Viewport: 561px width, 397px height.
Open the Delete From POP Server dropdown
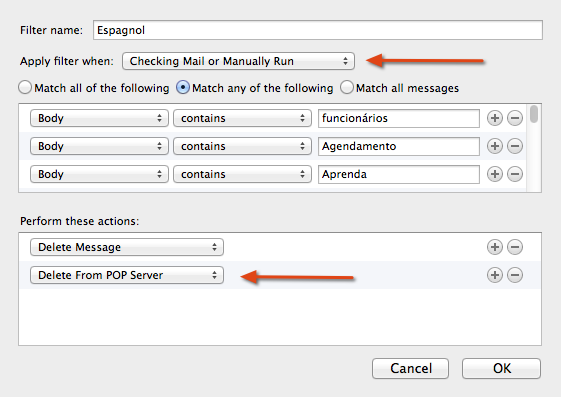pos(127,275)
